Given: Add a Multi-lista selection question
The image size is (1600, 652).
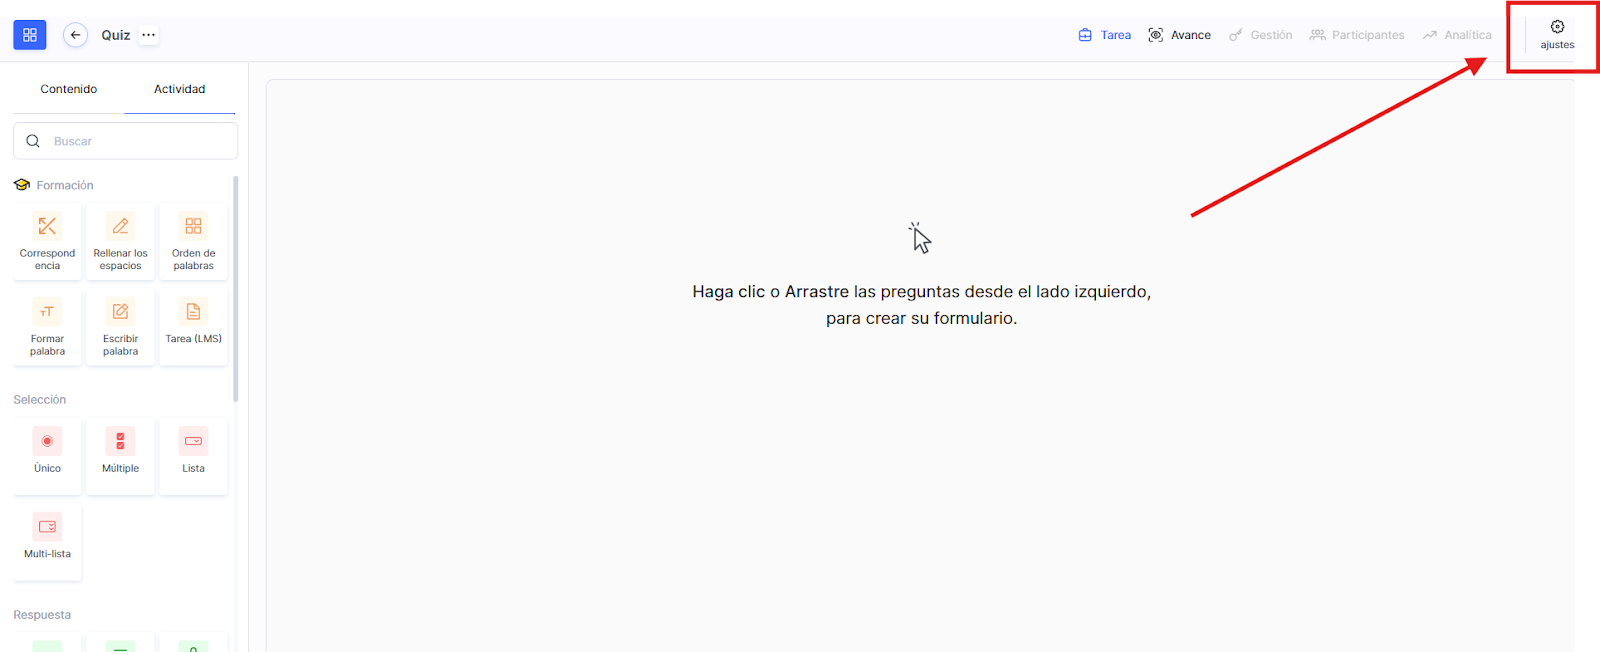Looking at the screenshot, I should tap(47, 543).
